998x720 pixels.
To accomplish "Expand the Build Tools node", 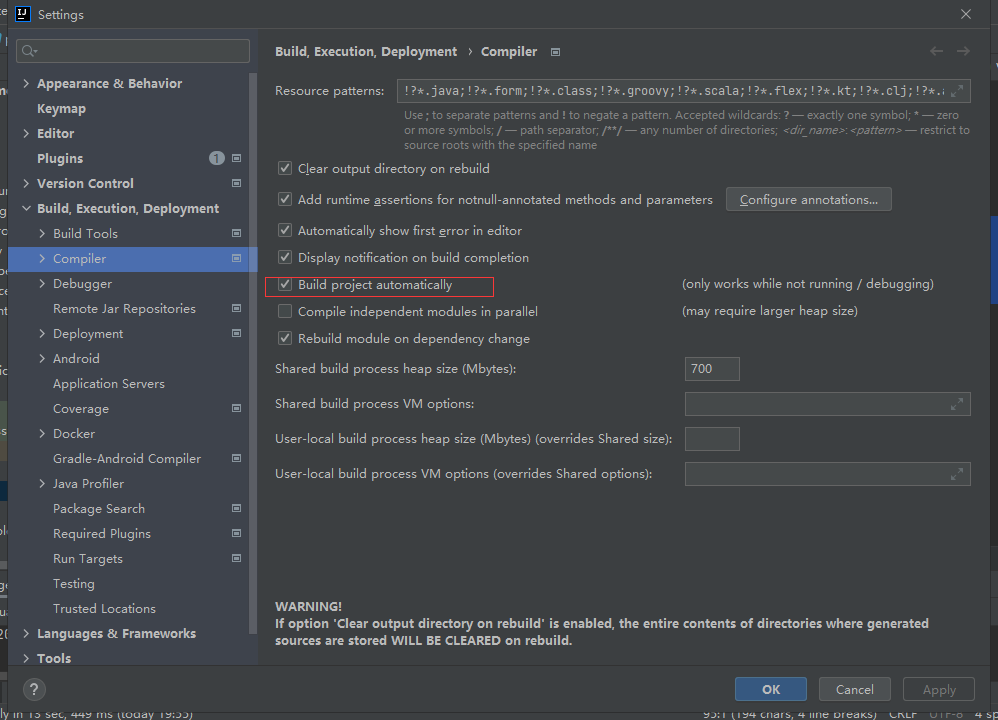I will (42, 234).
